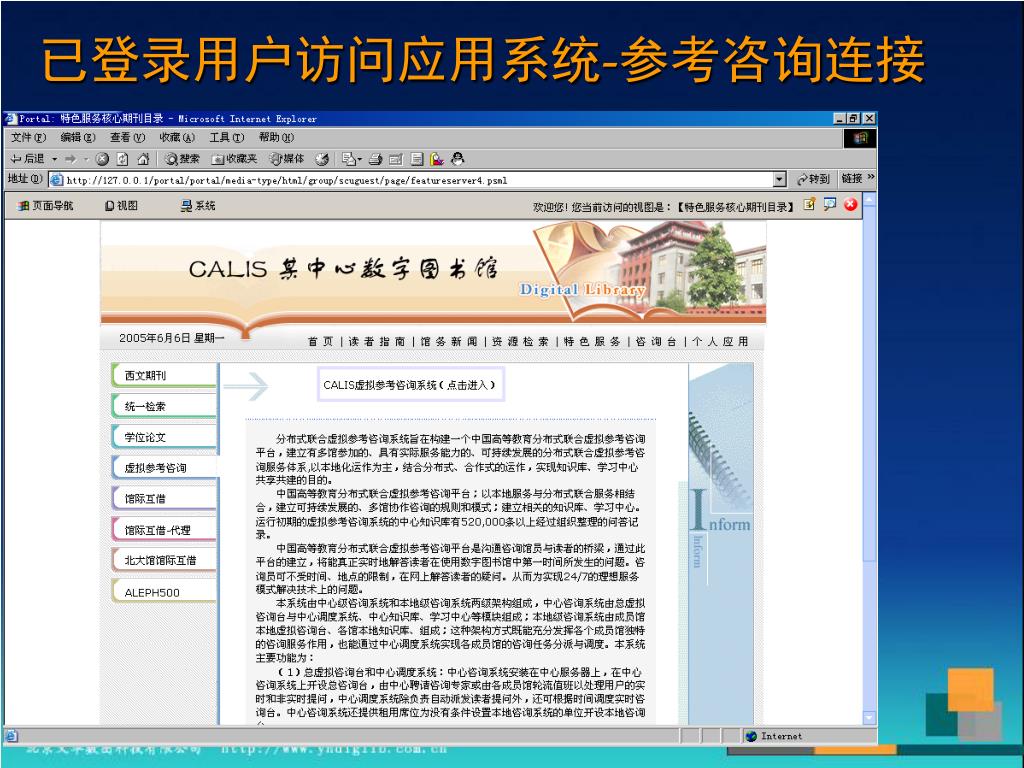Image resolution: width=1024 pixels, height=768 pixels.
Task: Open the Mail button dropdown arrow
Action: click(x=360, y=159)
